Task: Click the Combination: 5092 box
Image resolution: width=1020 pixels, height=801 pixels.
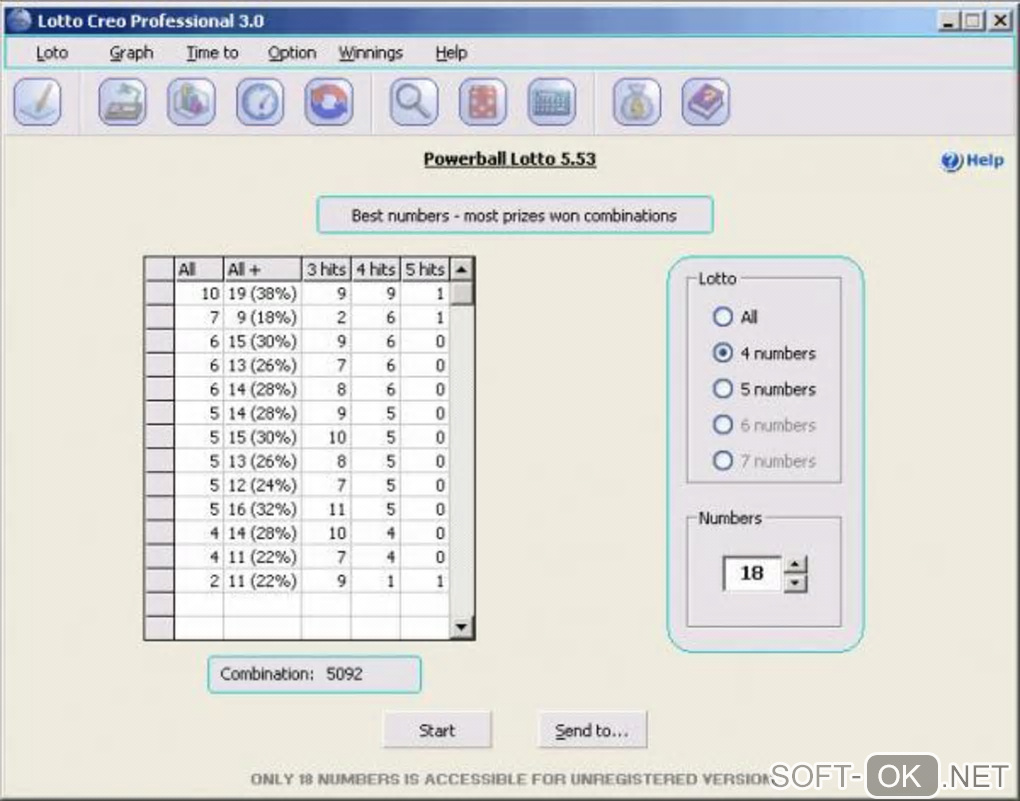Action: point(315,674)
